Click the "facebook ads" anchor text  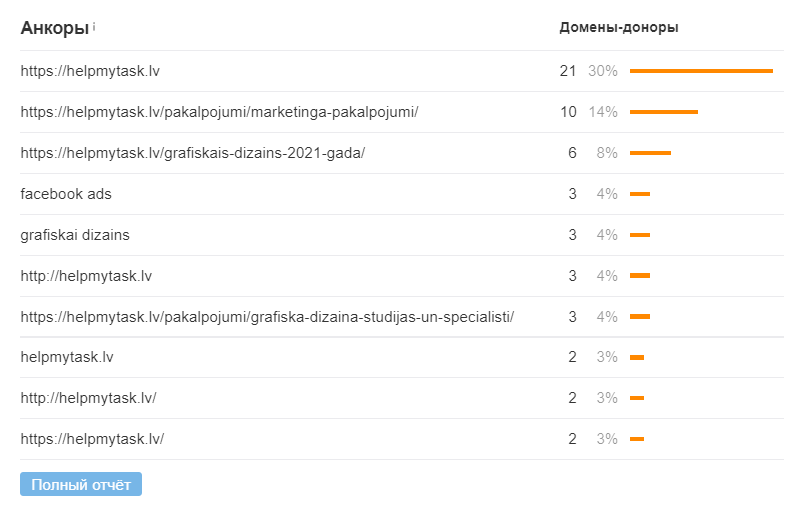66,194
